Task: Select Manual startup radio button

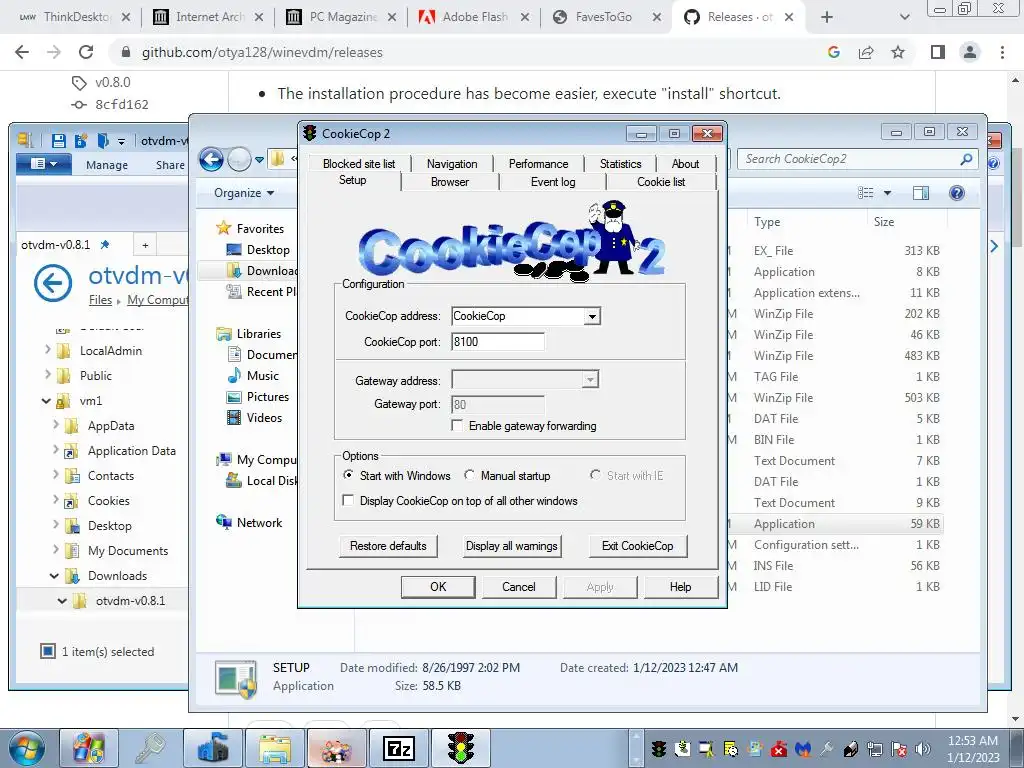Action: 470,475
